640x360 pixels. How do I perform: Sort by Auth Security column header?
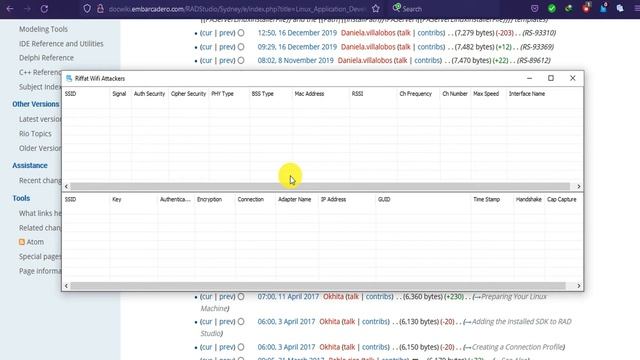click(149, 94)
